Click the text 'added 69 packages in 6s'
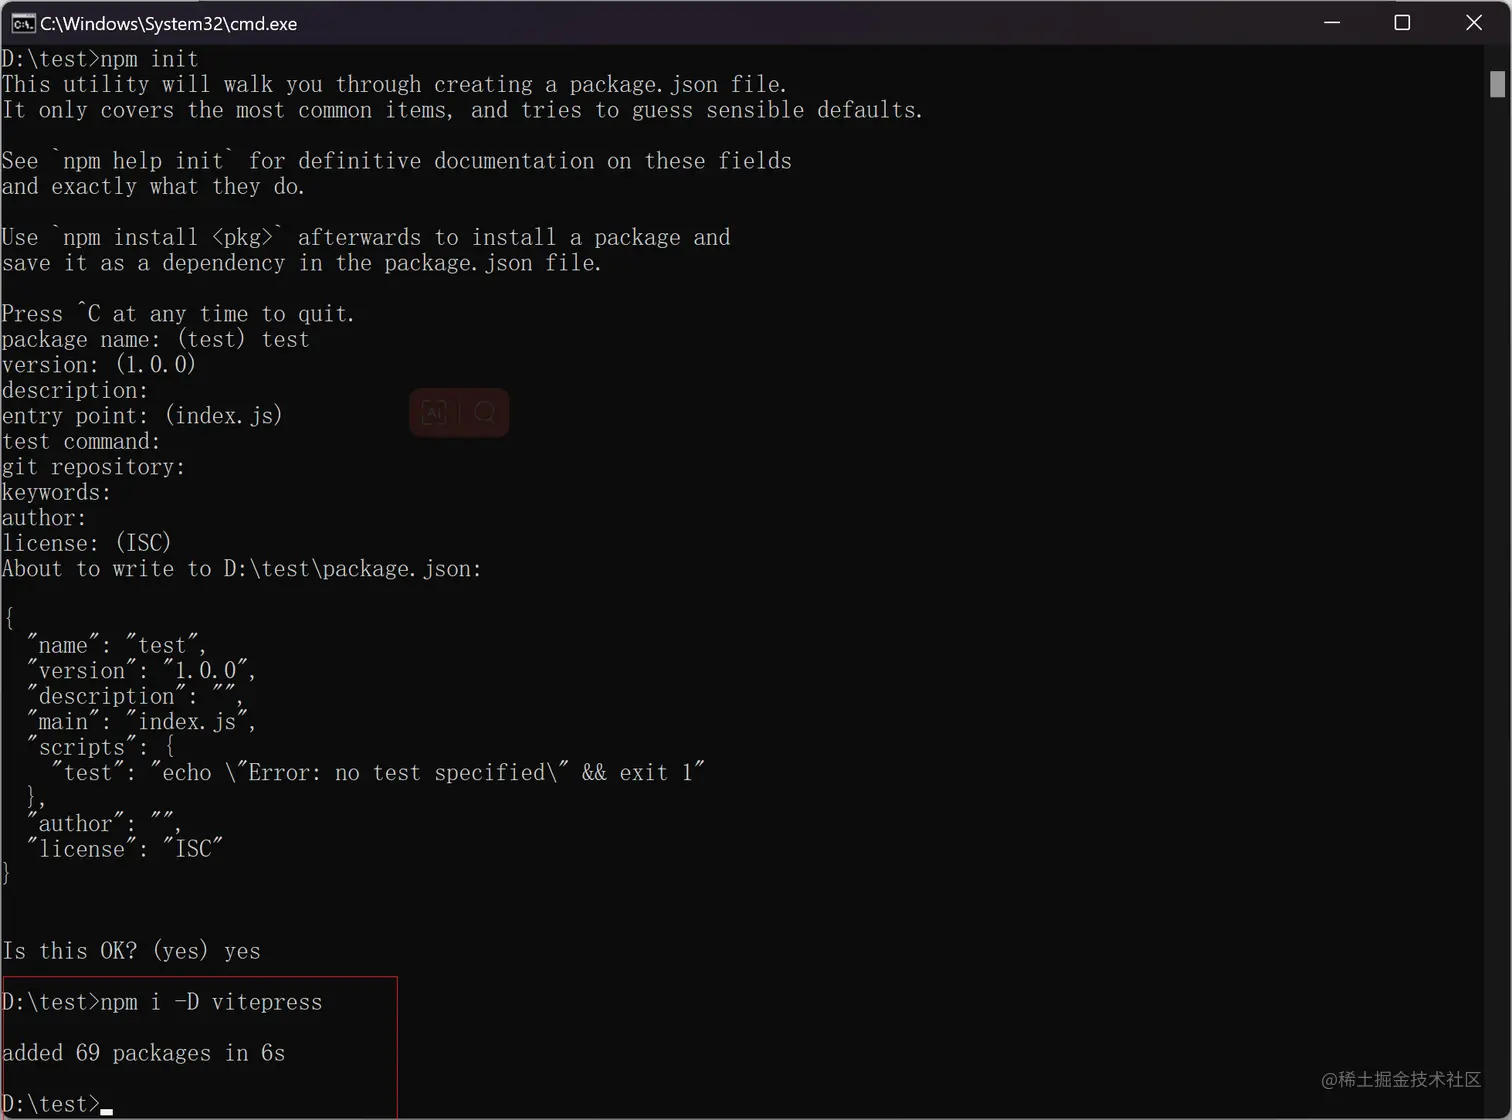1512x1120 pixels. click(143, 1053)
